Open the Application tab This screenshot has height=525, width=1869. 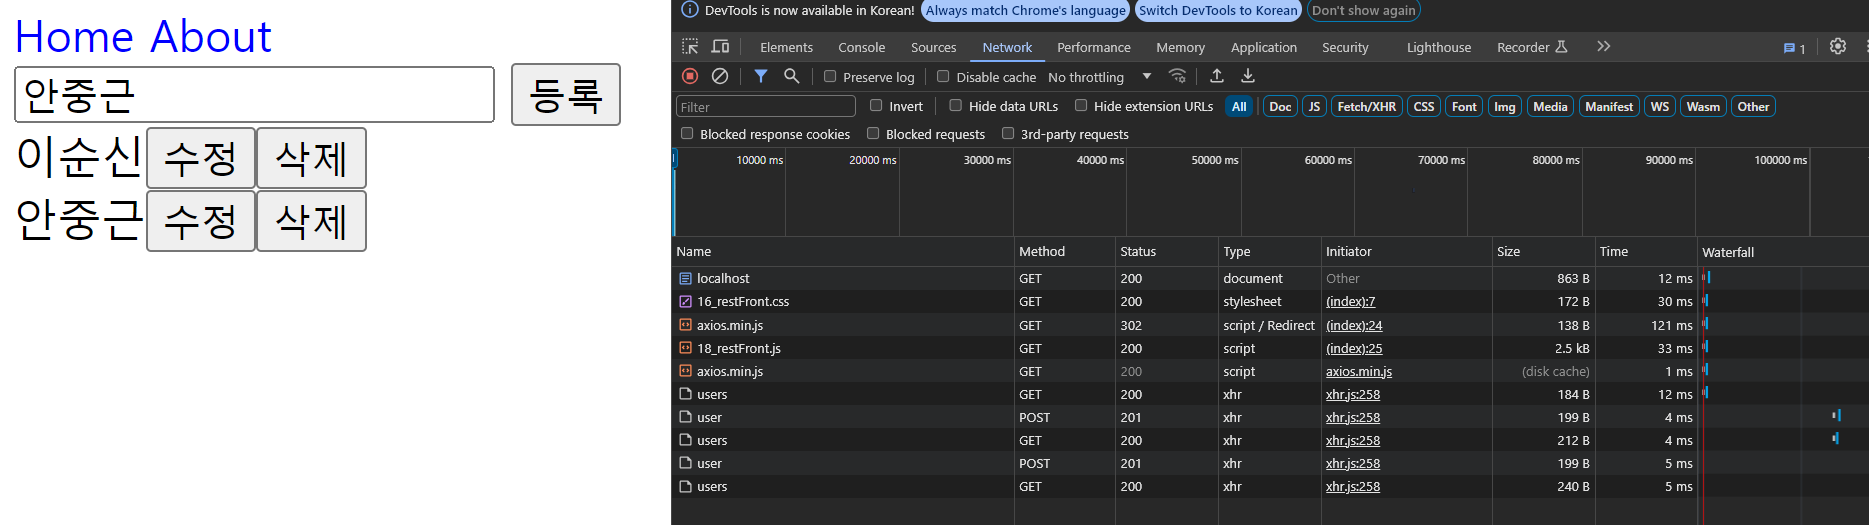point(1263,47)
